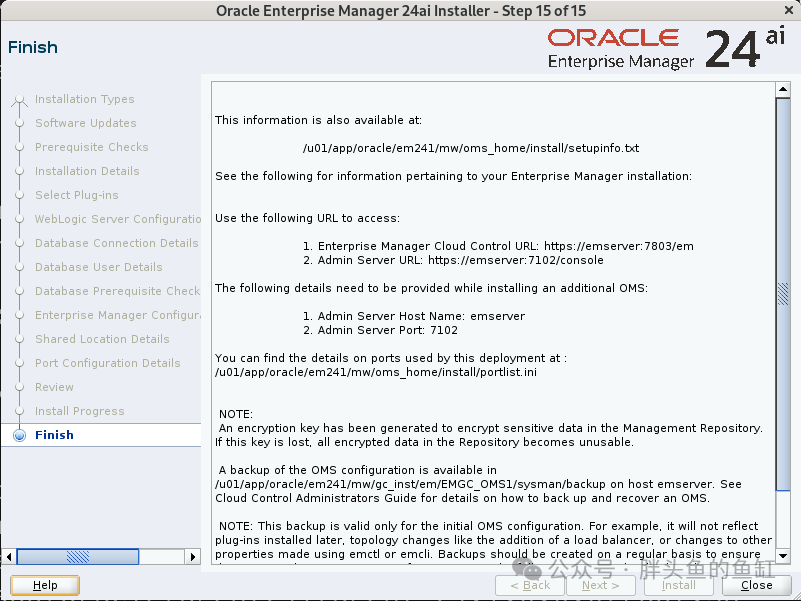
Task: Select the Installation Details step
Action: click(87, 171)
